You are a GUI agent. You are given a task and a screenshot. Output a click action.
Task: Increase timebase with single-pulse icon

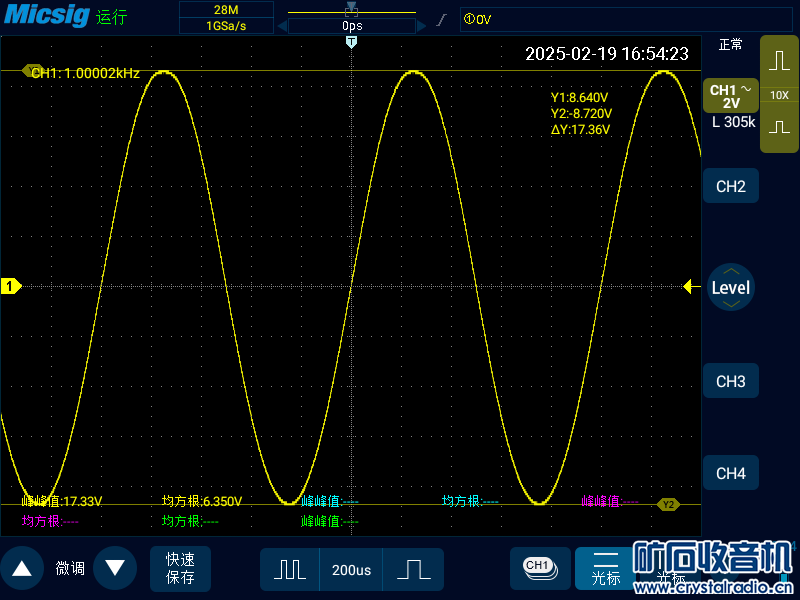click(x=413, y=569)
